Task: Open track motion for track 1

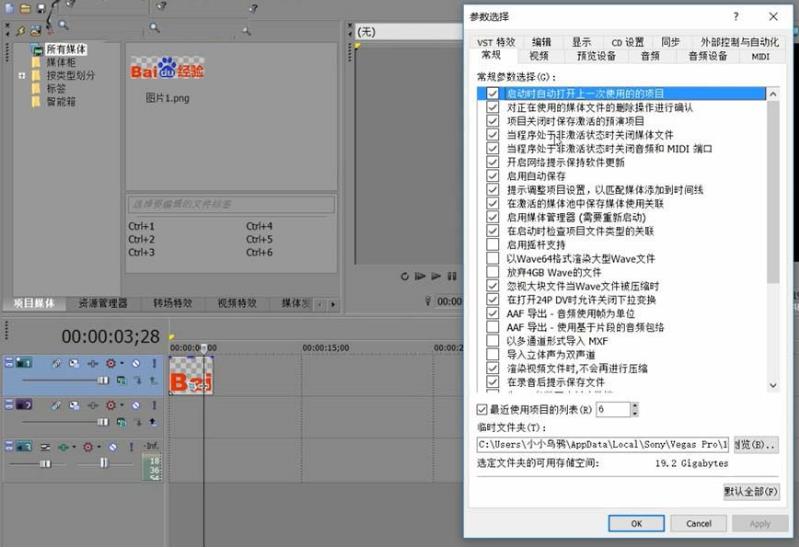Action: [x=74, y=363]
